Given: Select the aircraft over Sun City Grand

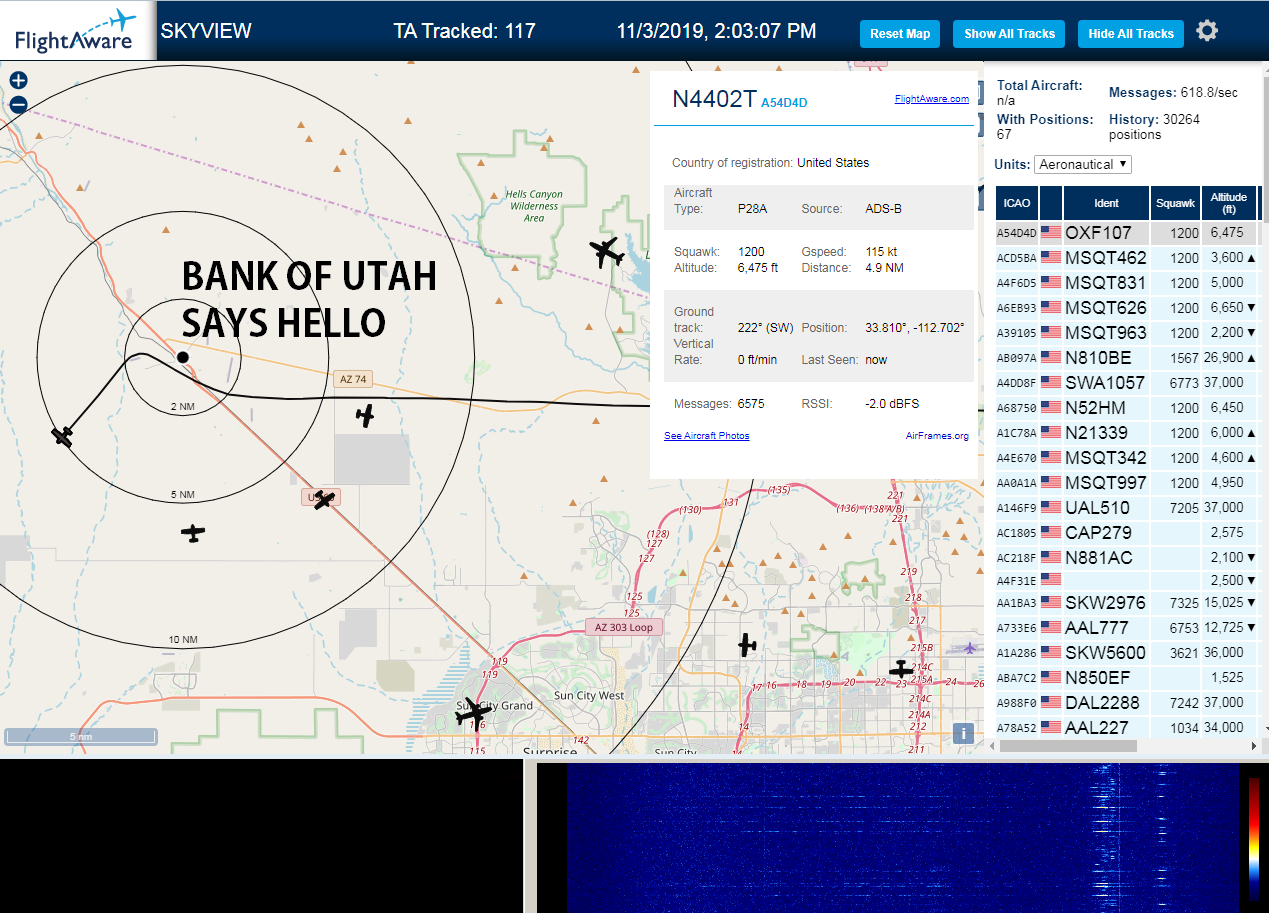Looking at the screenshot, I should (x=472, y=712).
